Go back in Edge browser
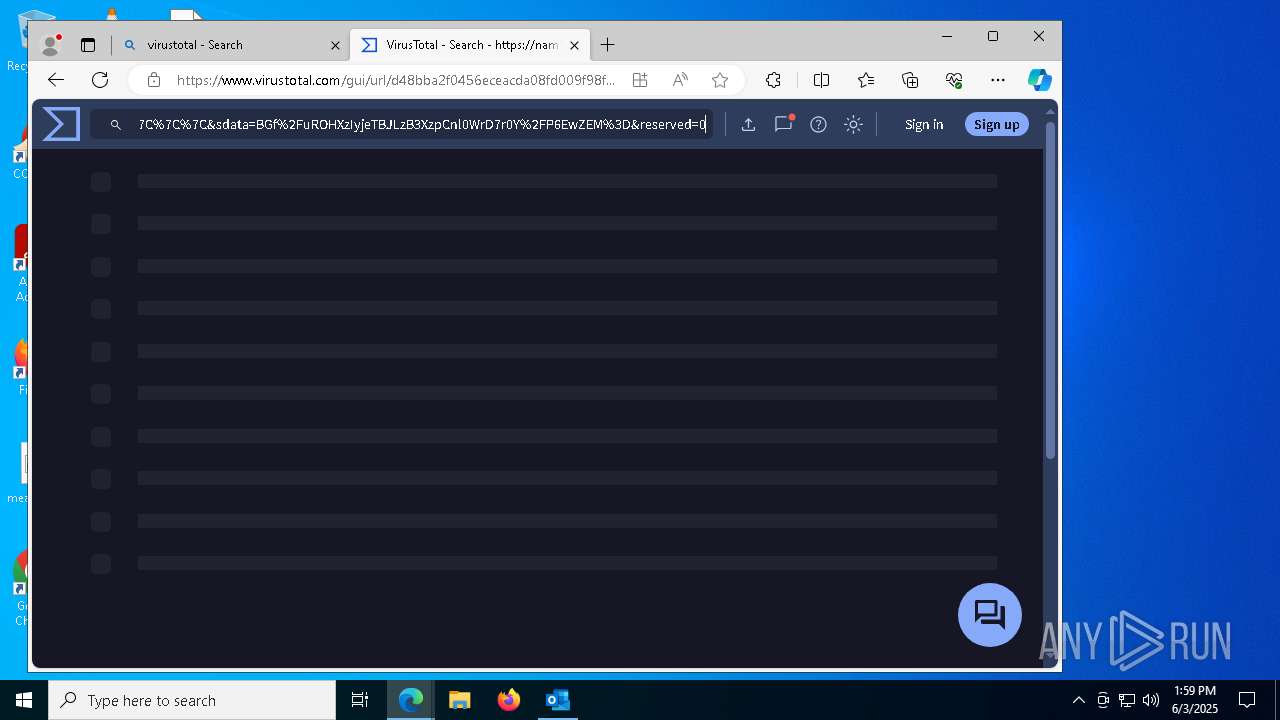Image resolution: width=1280 pixels, height=720 pixels. point(56,80)
